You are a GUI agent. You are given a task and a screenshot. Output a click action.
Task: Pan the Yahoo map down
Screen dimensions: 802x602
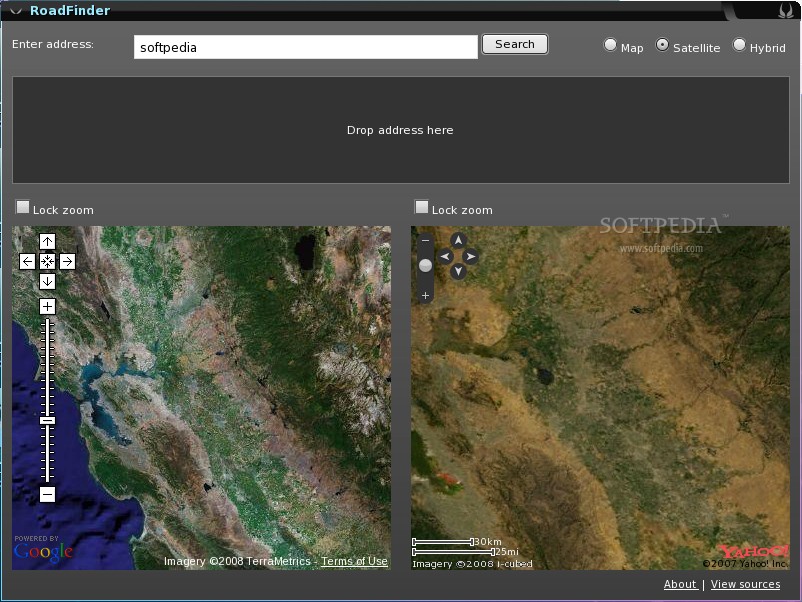tap(458, 271)
